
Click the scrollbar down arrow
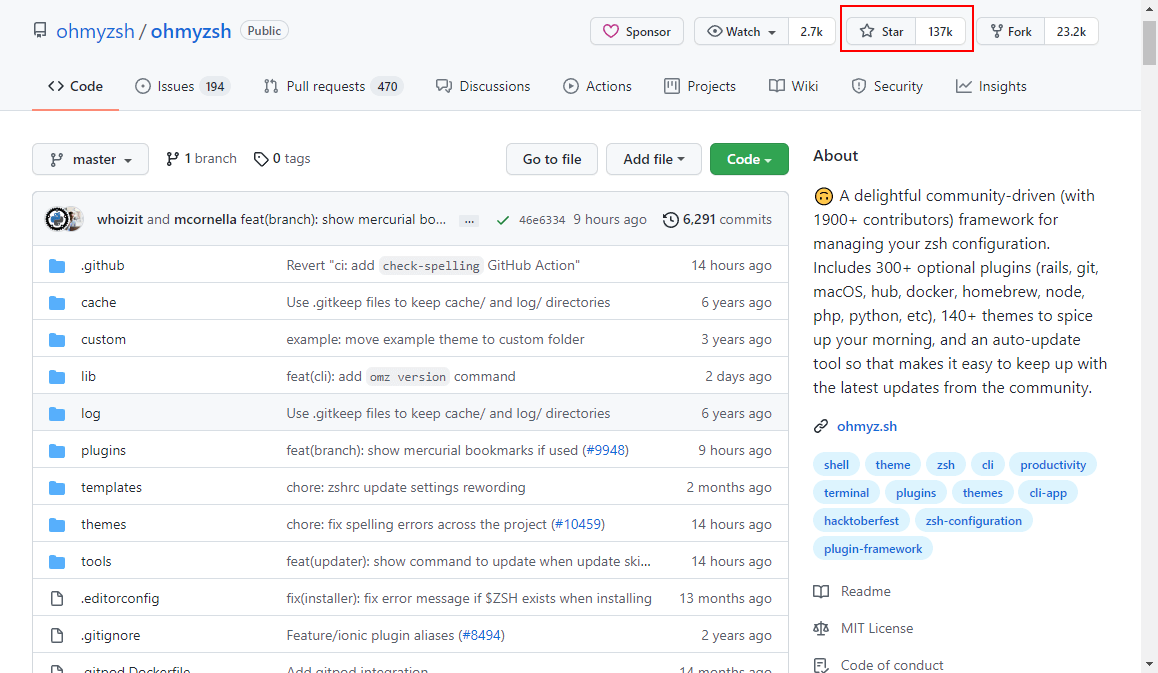(x=1149, y=665)
